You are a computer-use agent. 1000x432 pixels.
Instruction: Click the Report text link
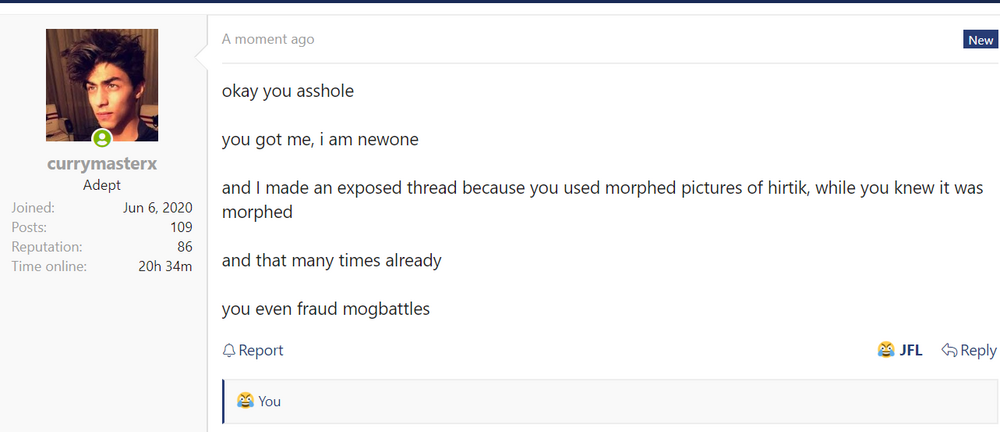point(260,350)
